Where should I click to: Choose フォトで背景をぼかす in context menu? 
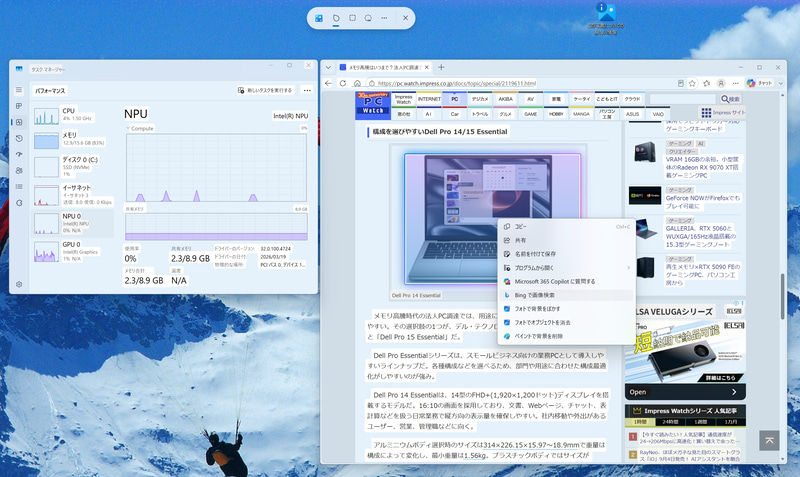pyautogui.click(x=566, y=309)
